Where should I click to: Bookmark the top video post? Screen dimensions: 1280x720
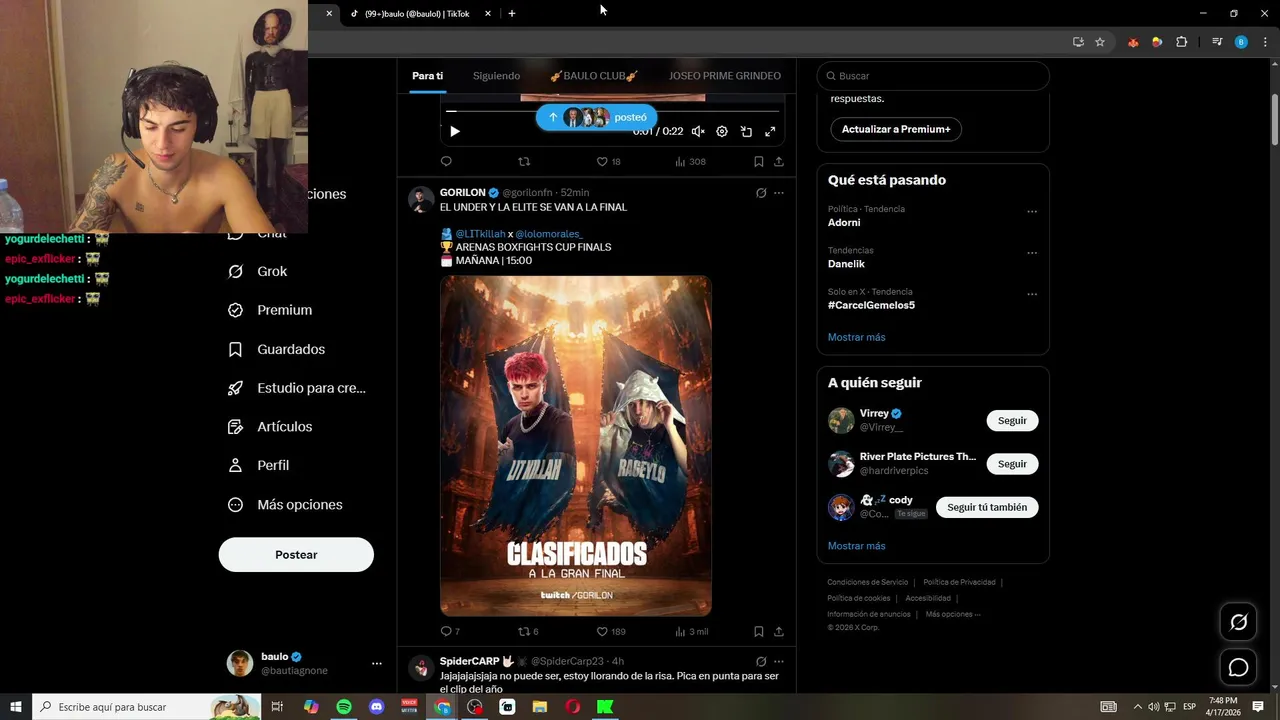point(759,161)
